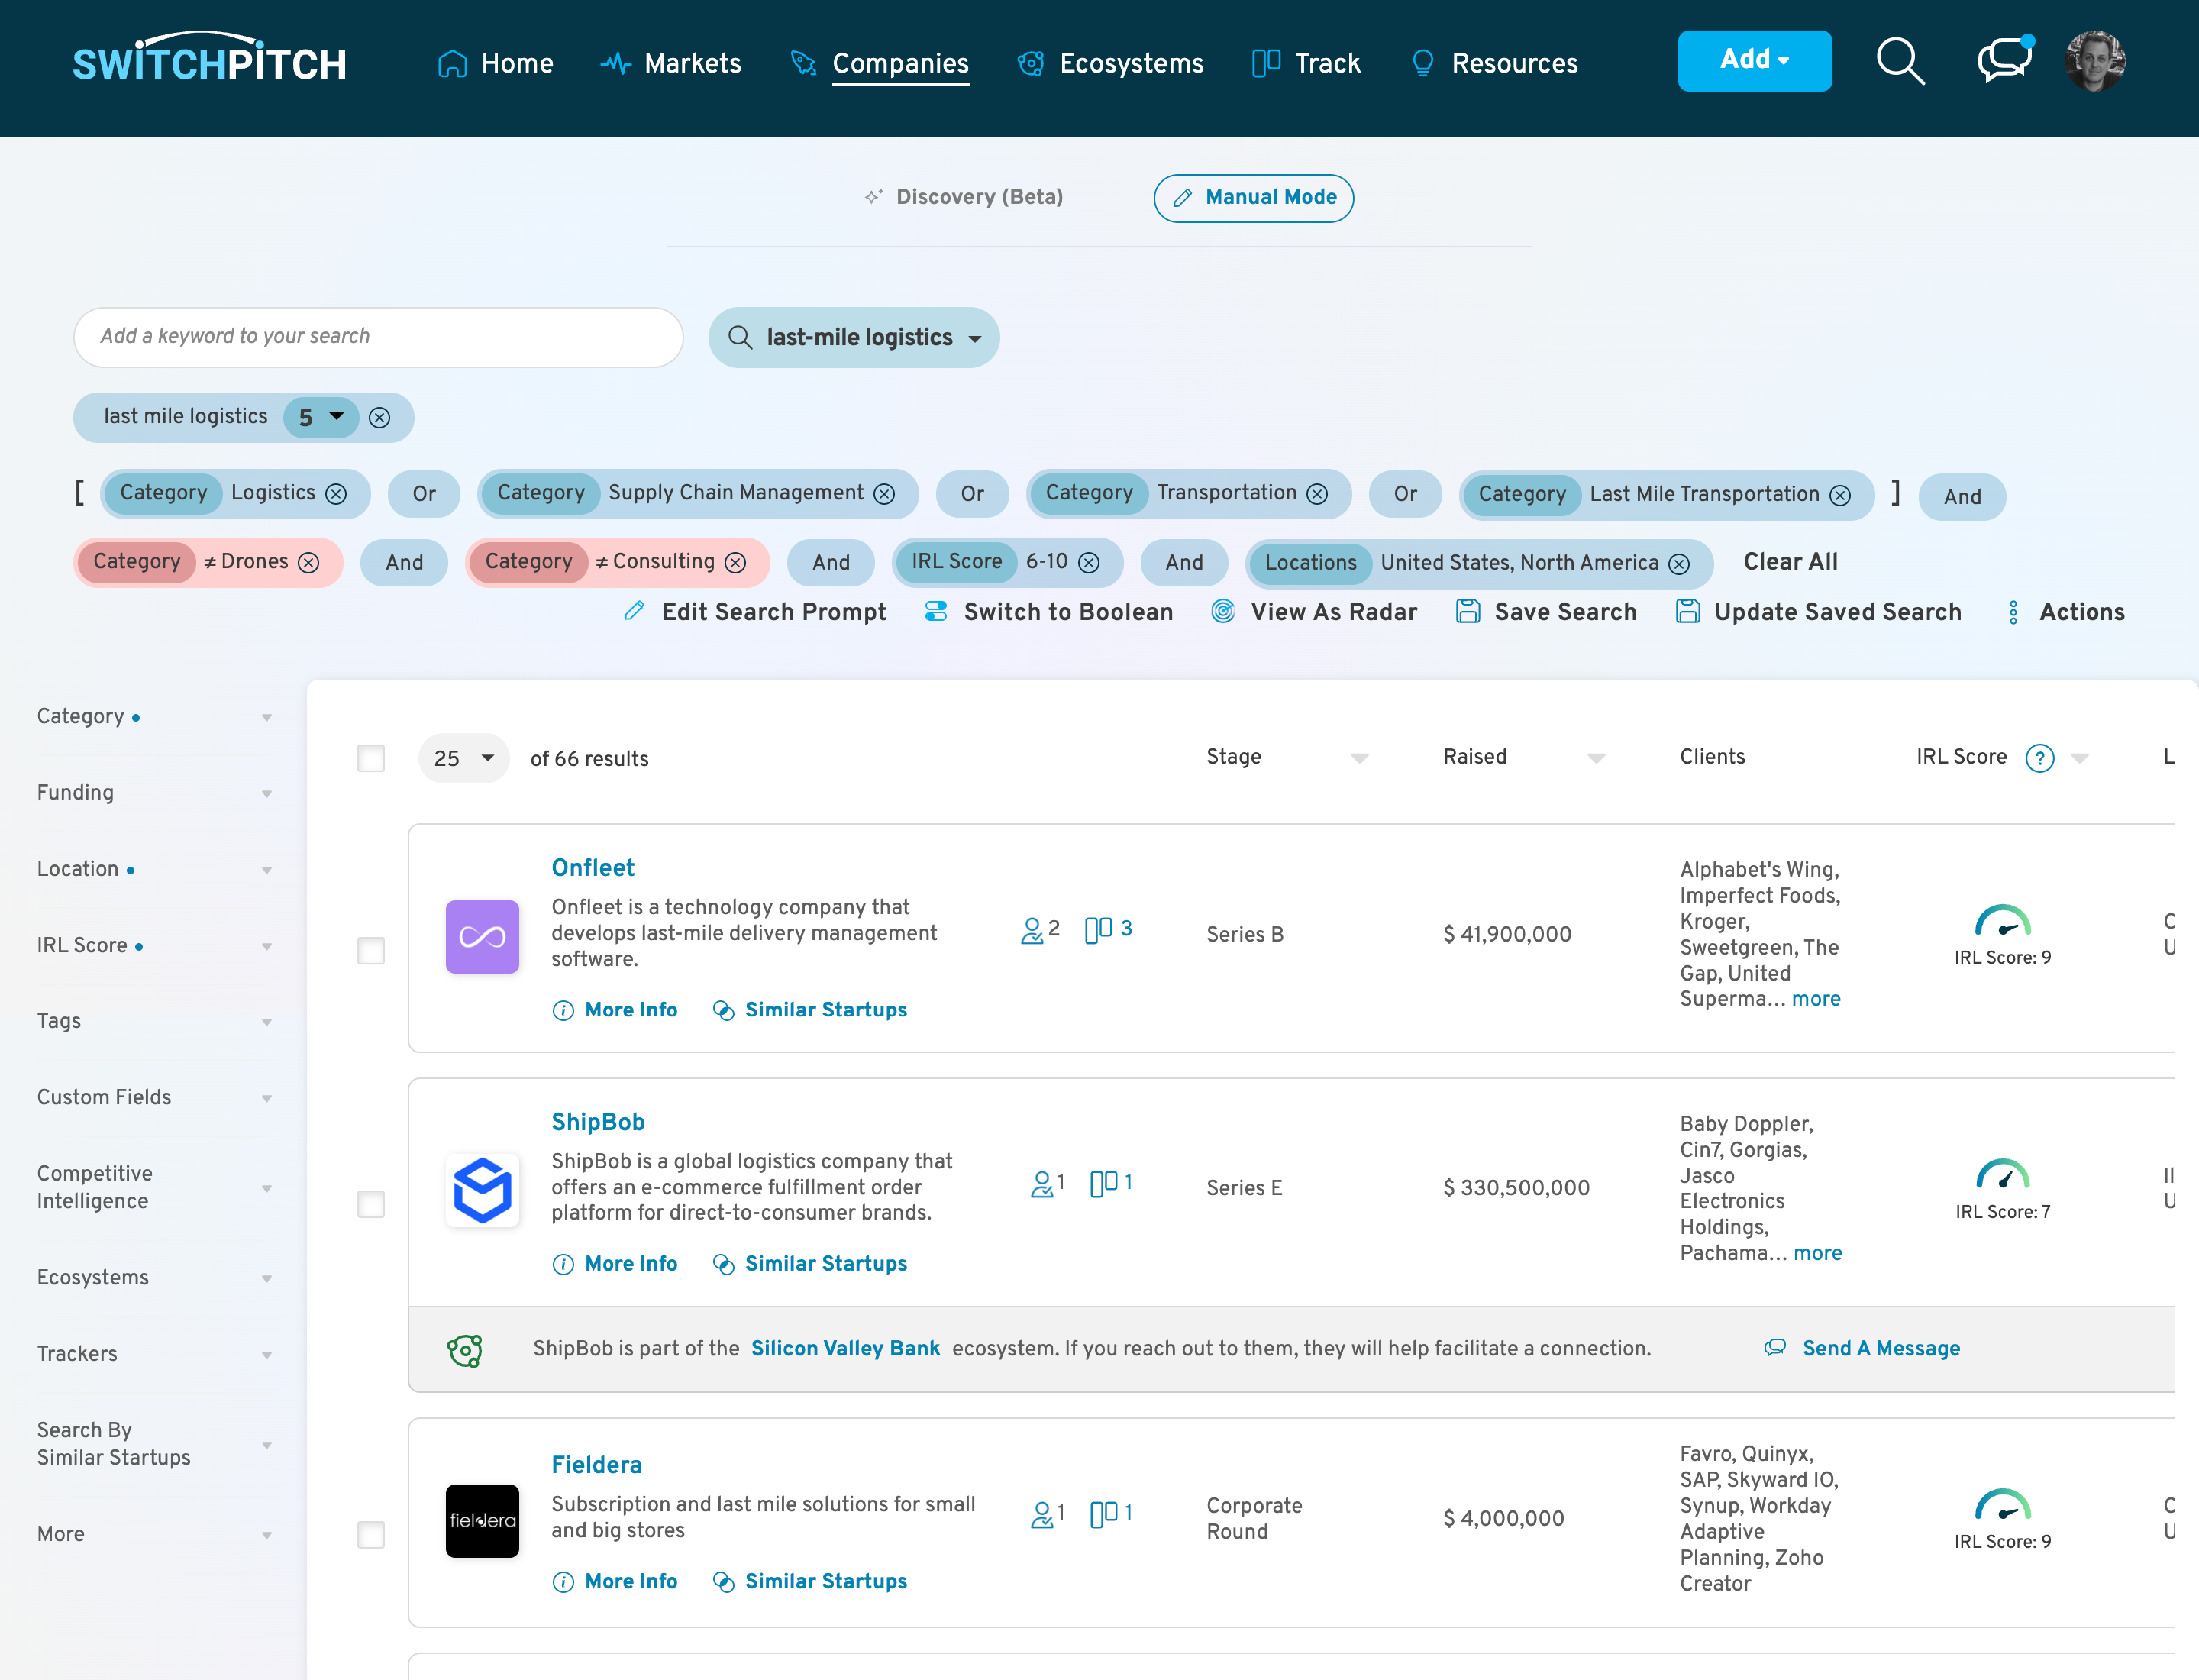
Task: Open the Add dropdown button
Action: tap(1754, 61)
